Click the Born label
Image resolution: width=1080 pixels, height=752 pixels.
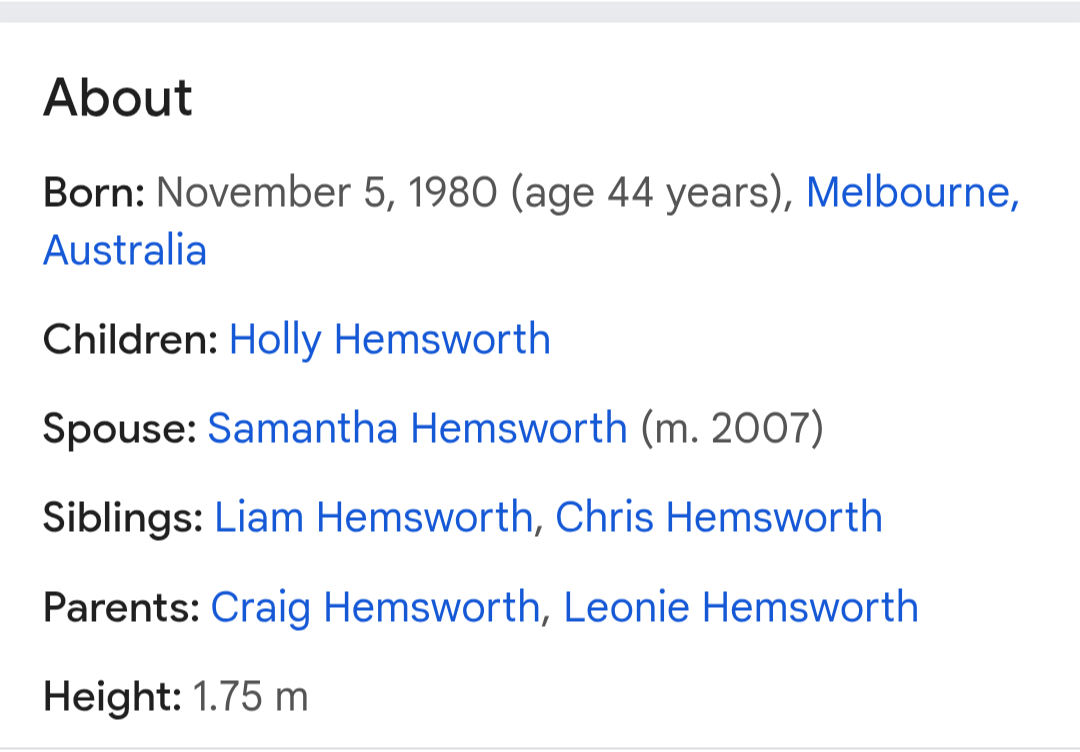point(94,192)
